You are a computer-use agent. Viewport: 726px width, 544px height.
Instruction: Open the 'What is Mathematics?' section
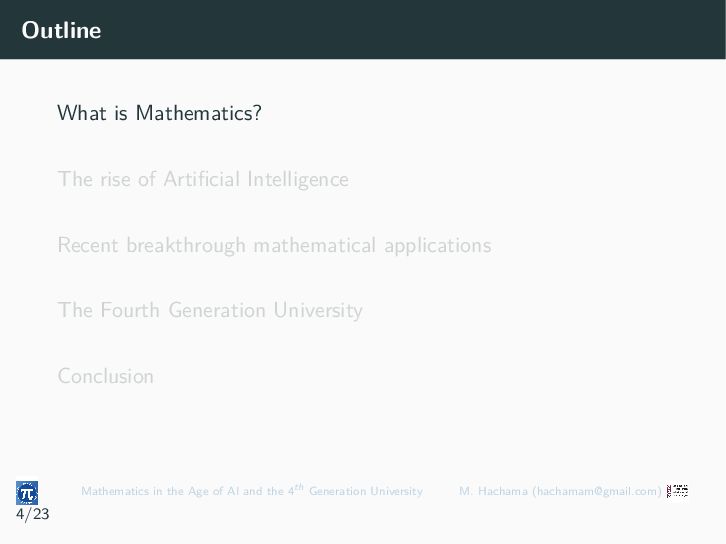(159, 113)
